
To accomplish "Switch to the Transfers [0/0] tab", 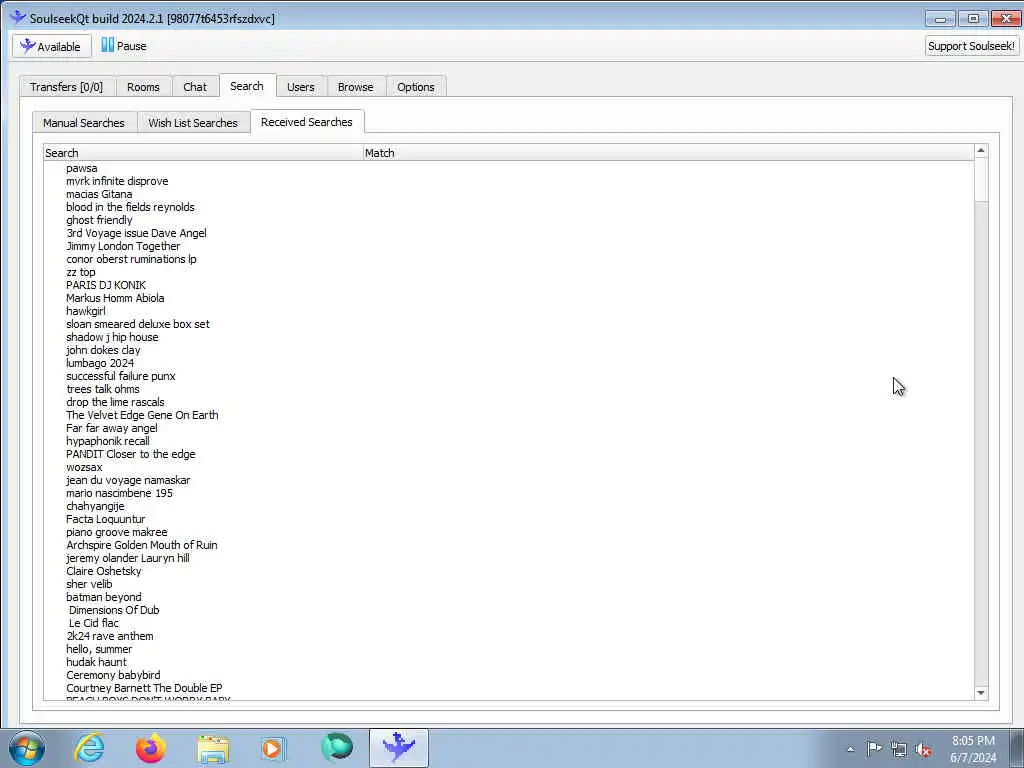I will (66, 87).
